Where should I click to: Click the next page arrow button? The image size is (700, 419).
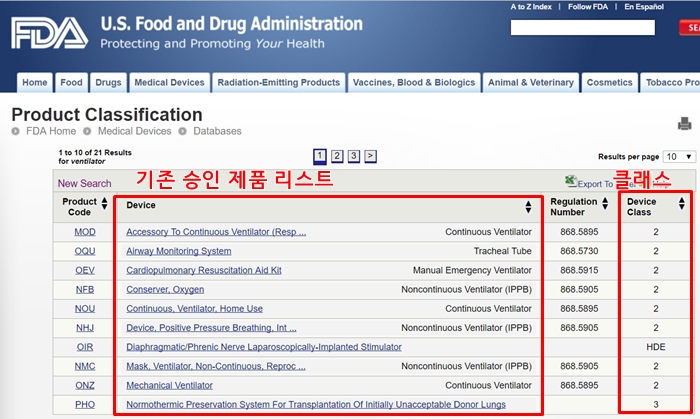click(x=371, y=156)
